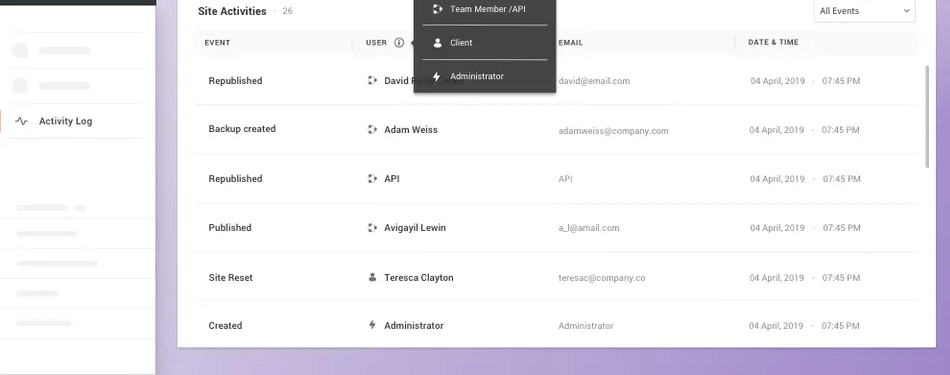
Task: Click the DATE & TIME column header
Action: coord(773,42)
